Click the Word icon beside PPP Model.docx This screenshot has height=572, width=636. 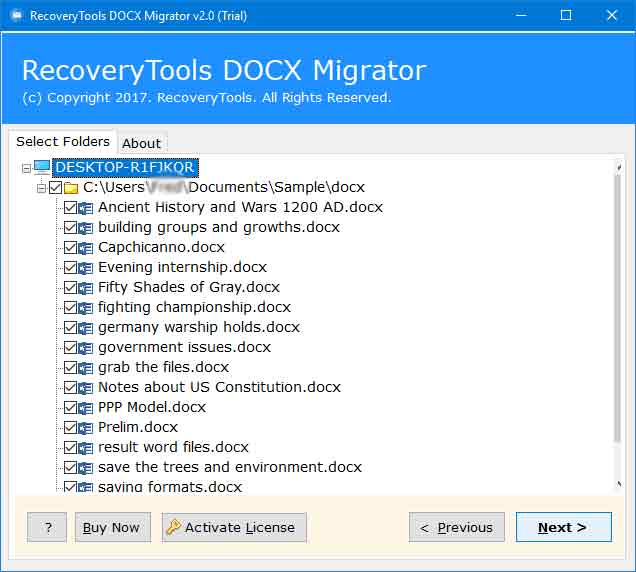[x=85, y=408]
